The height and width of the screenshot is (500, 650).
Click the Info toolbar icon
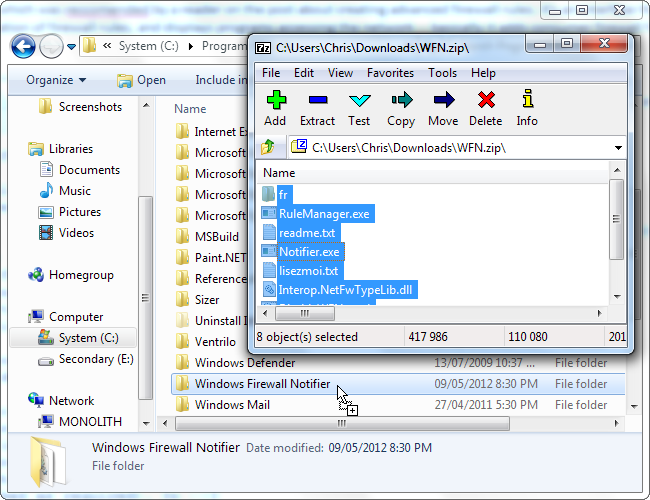(527, 100)
